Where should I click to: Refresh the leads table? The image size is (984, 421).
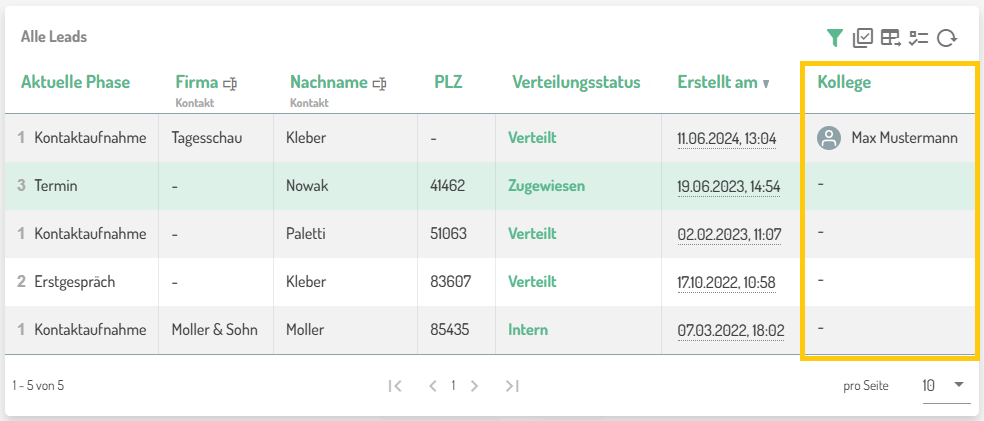947,38
